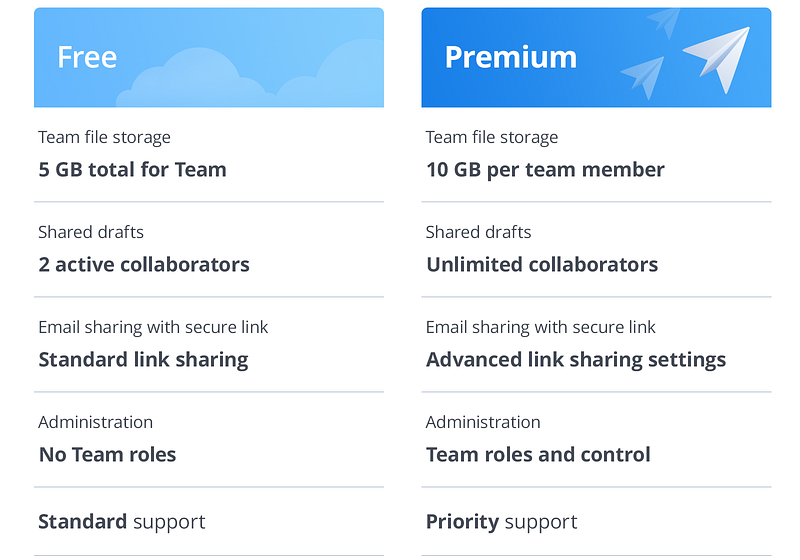Click "10 GB per team member" text
The height and width of the screenshot is (560, 800).
pos(545,169)
